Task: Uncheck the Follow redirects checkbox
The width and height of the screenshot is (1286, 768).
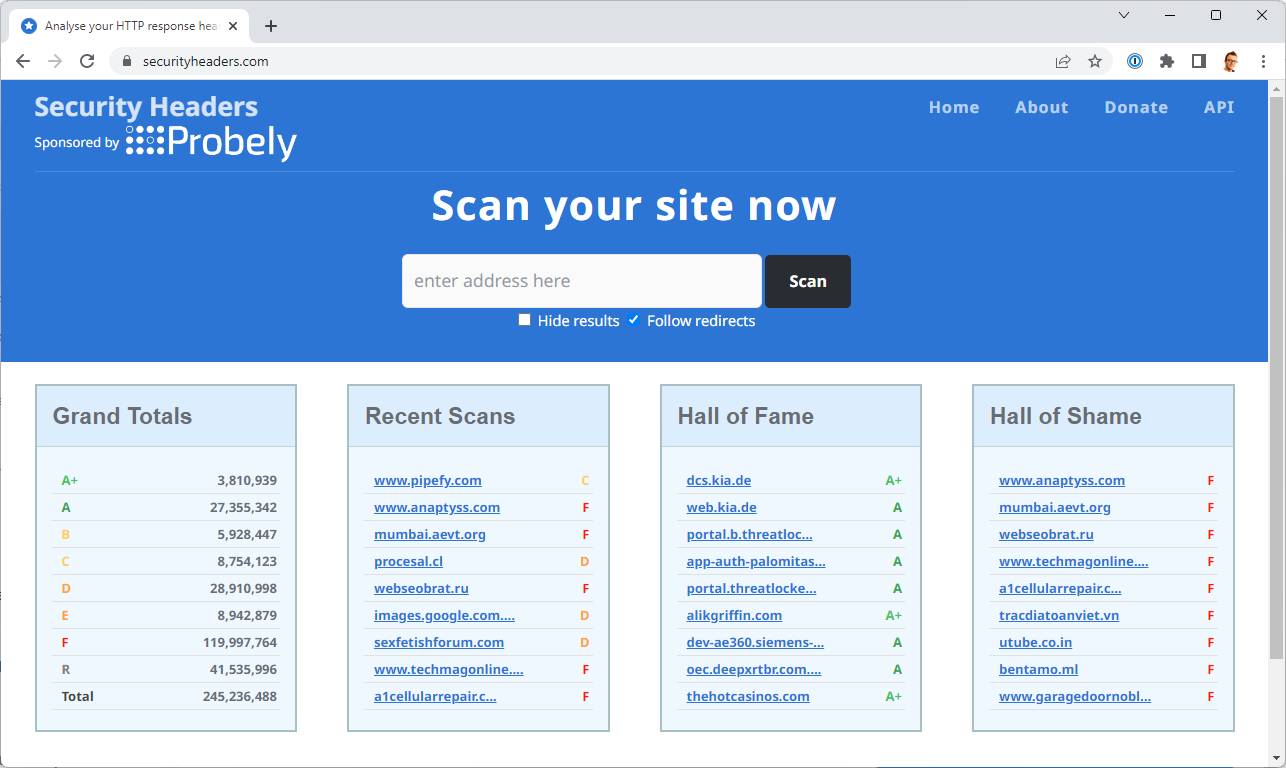Action: click(633, 320)
